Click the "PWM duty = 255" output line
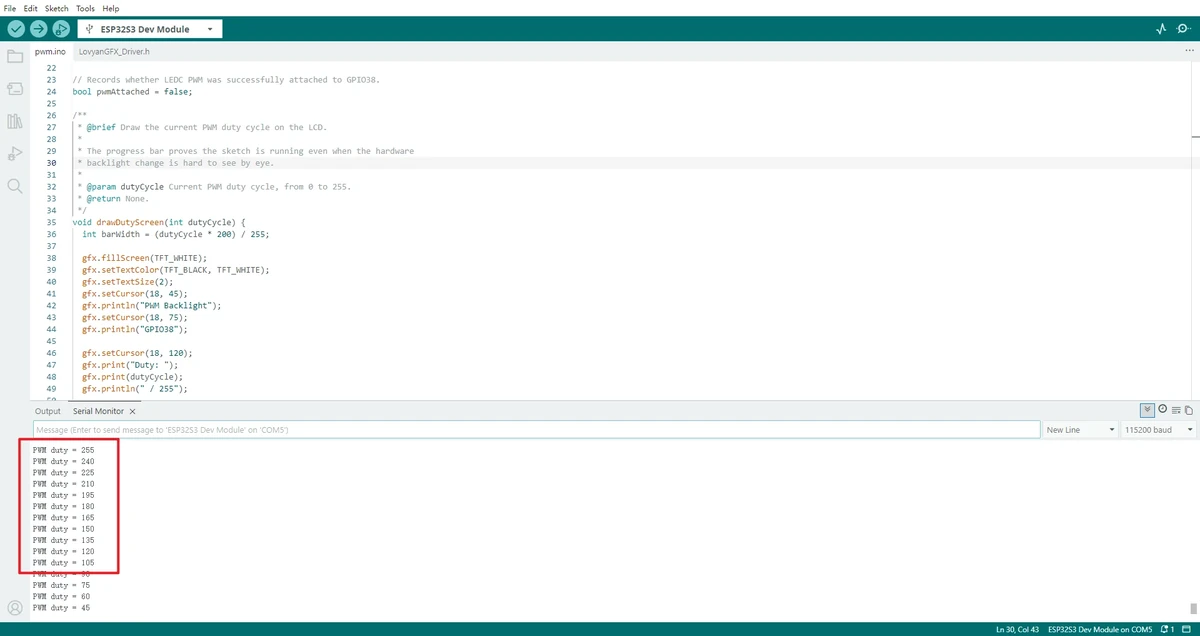 click(63, 450)
